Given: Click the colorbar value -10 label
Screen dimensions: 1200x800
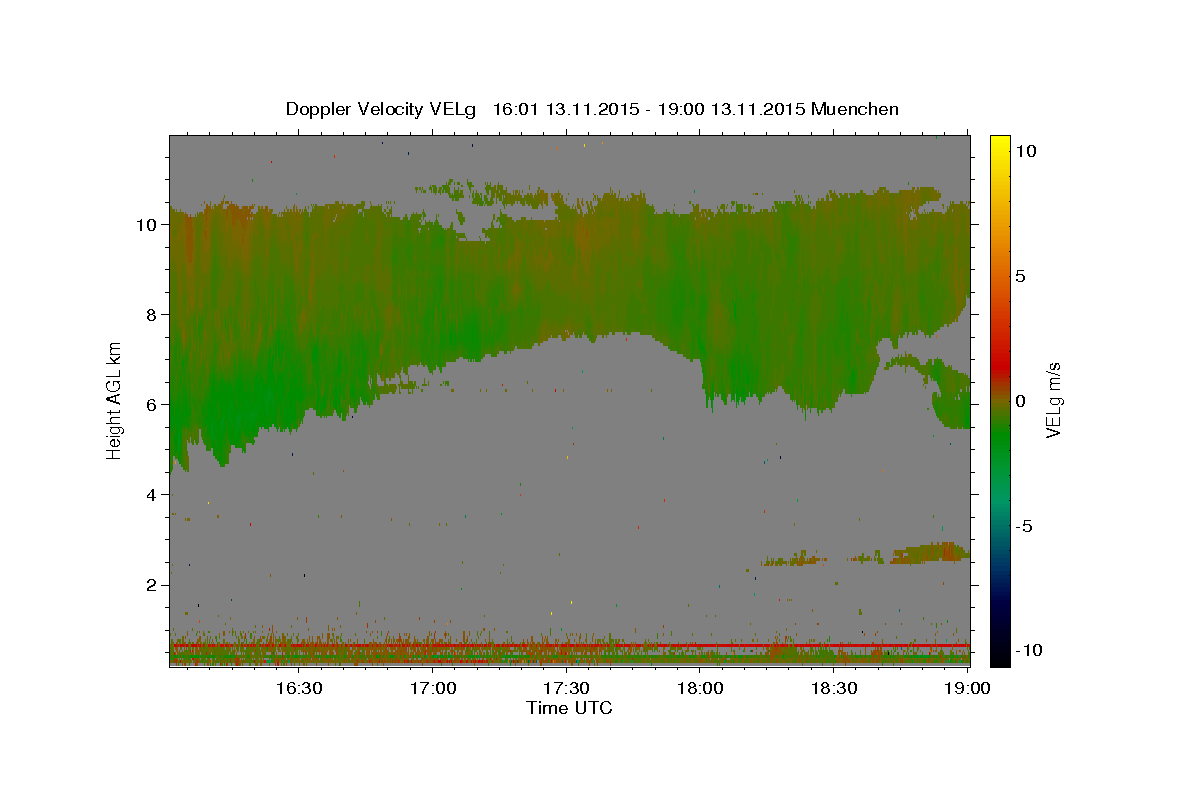Looking at the screenshot, I should [1028, 651].
